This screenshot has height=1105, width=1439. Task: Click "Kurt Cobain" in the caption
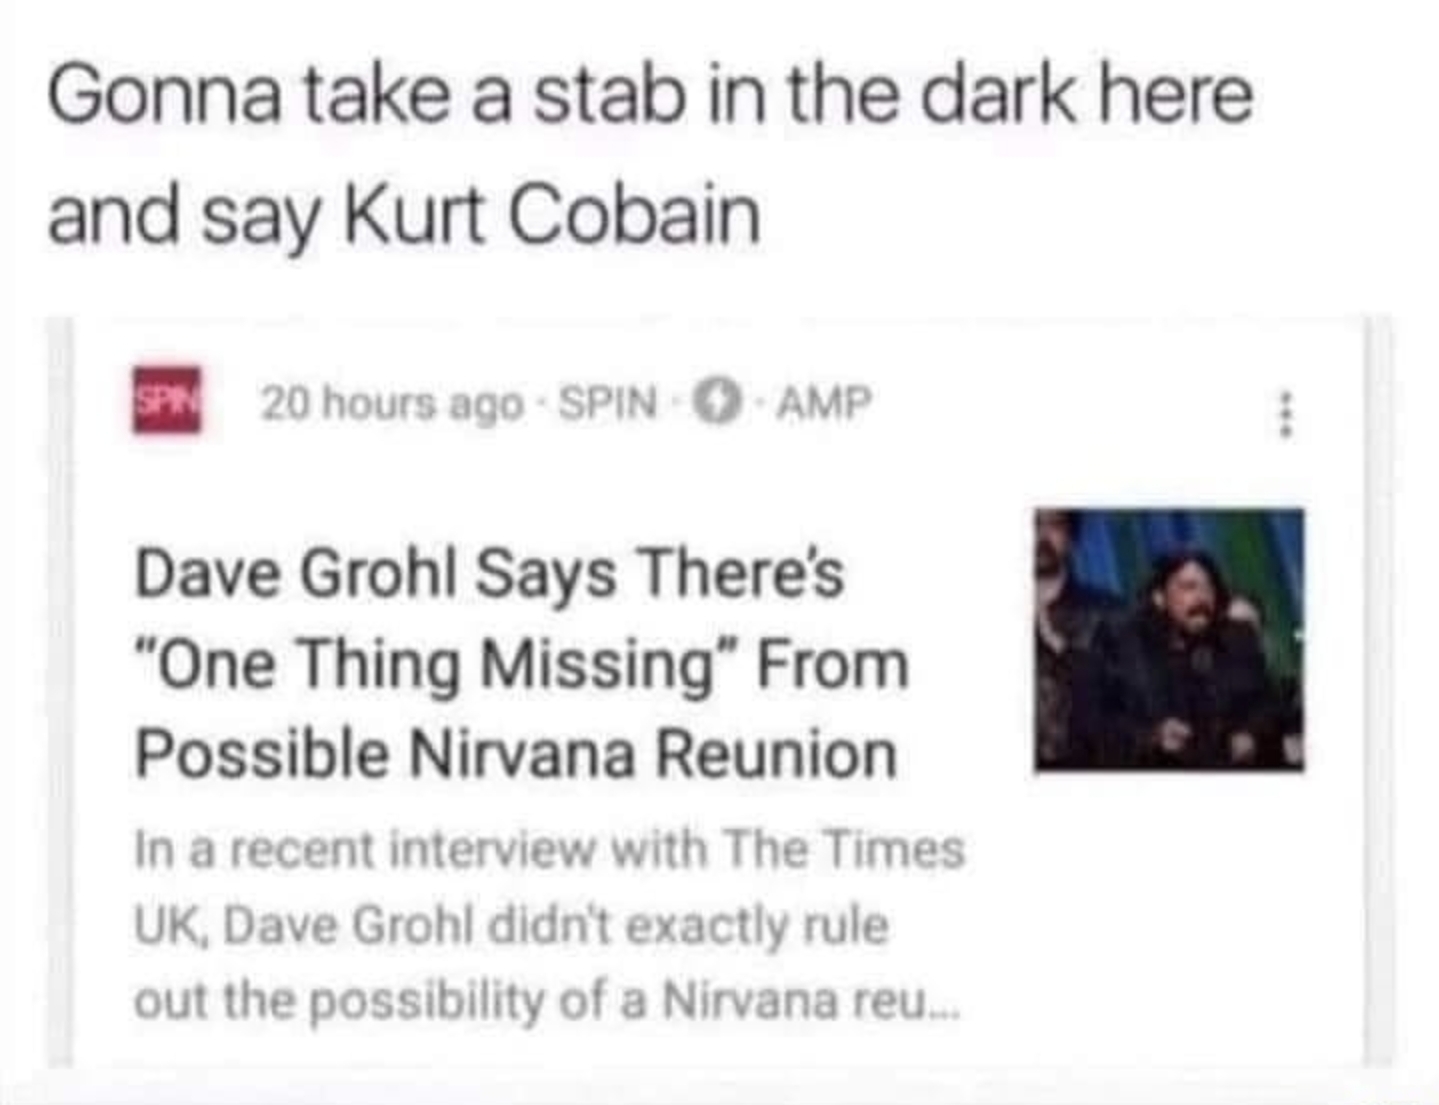(552, 215)
